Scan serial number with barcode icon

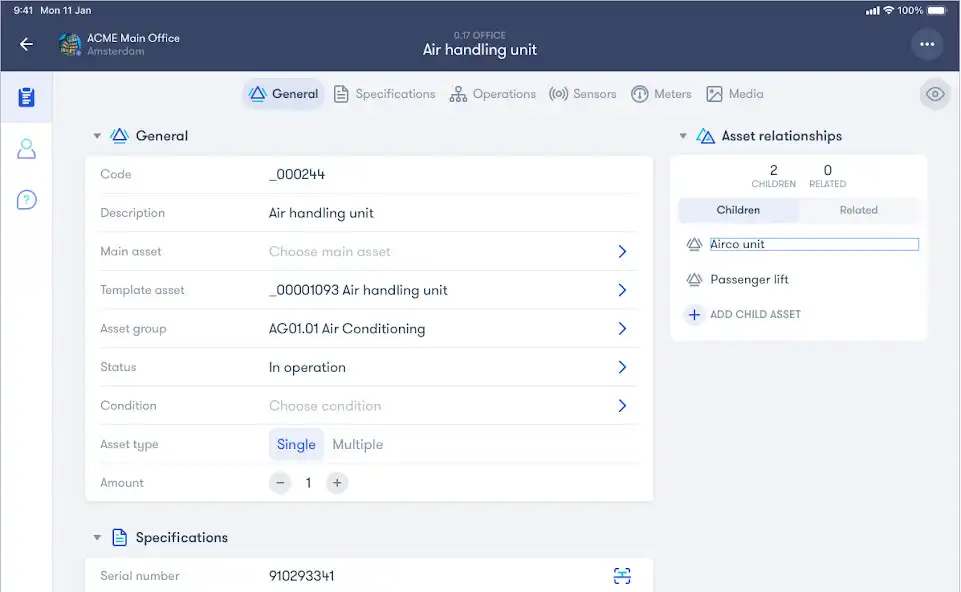point(621,575)
